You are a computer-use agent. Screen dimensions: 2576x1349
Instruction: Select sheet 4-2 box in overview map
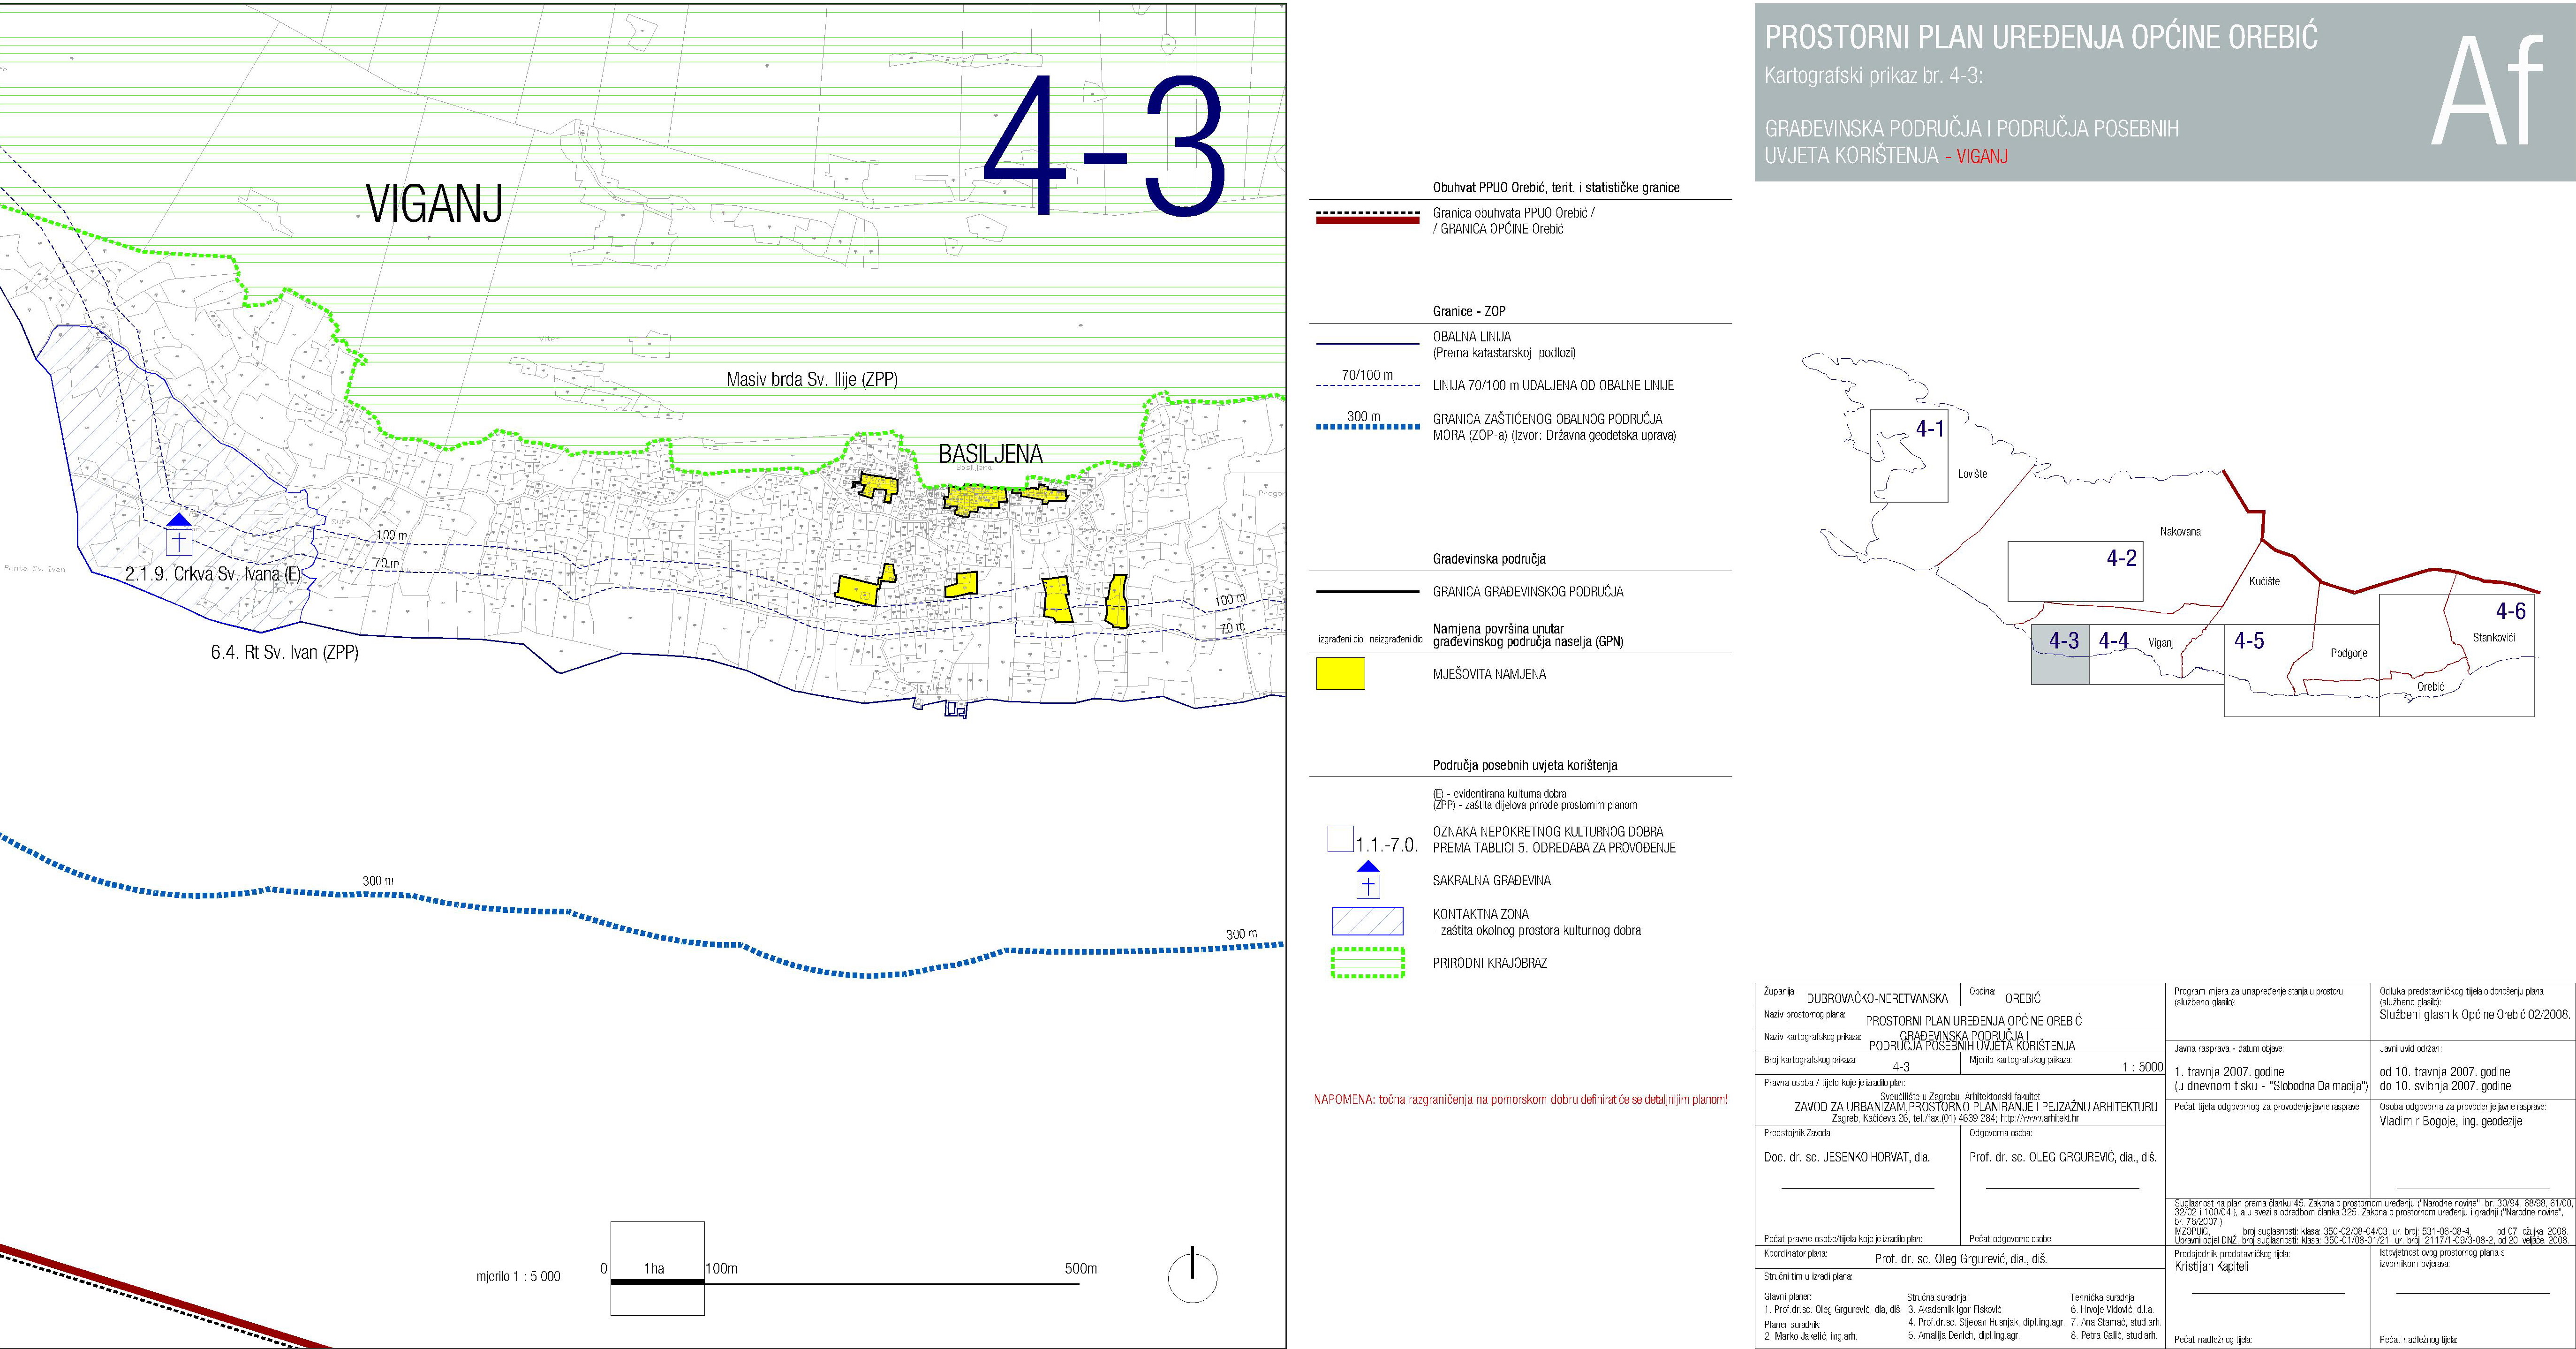[x=2074, y=572]
